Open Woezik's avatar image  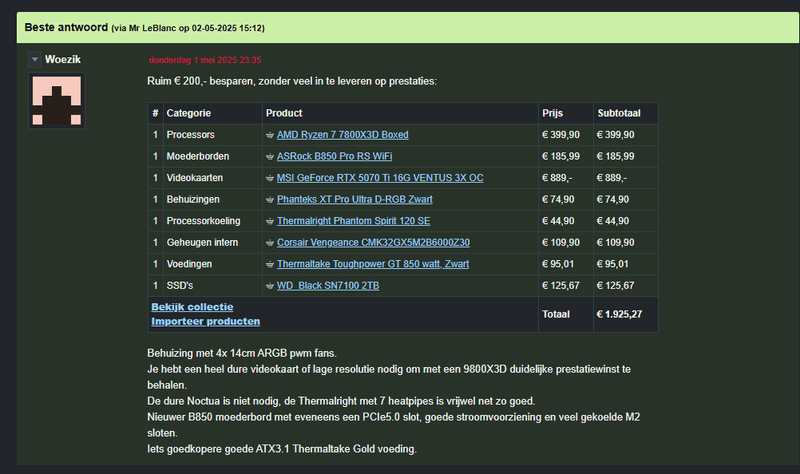[x=56, y=101]
